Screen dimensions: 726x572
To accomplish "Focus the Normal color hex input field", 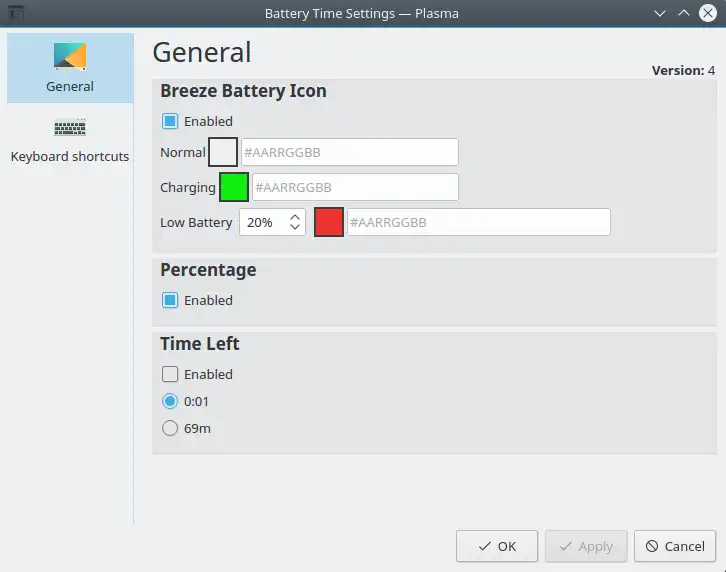I will point(350,152).
